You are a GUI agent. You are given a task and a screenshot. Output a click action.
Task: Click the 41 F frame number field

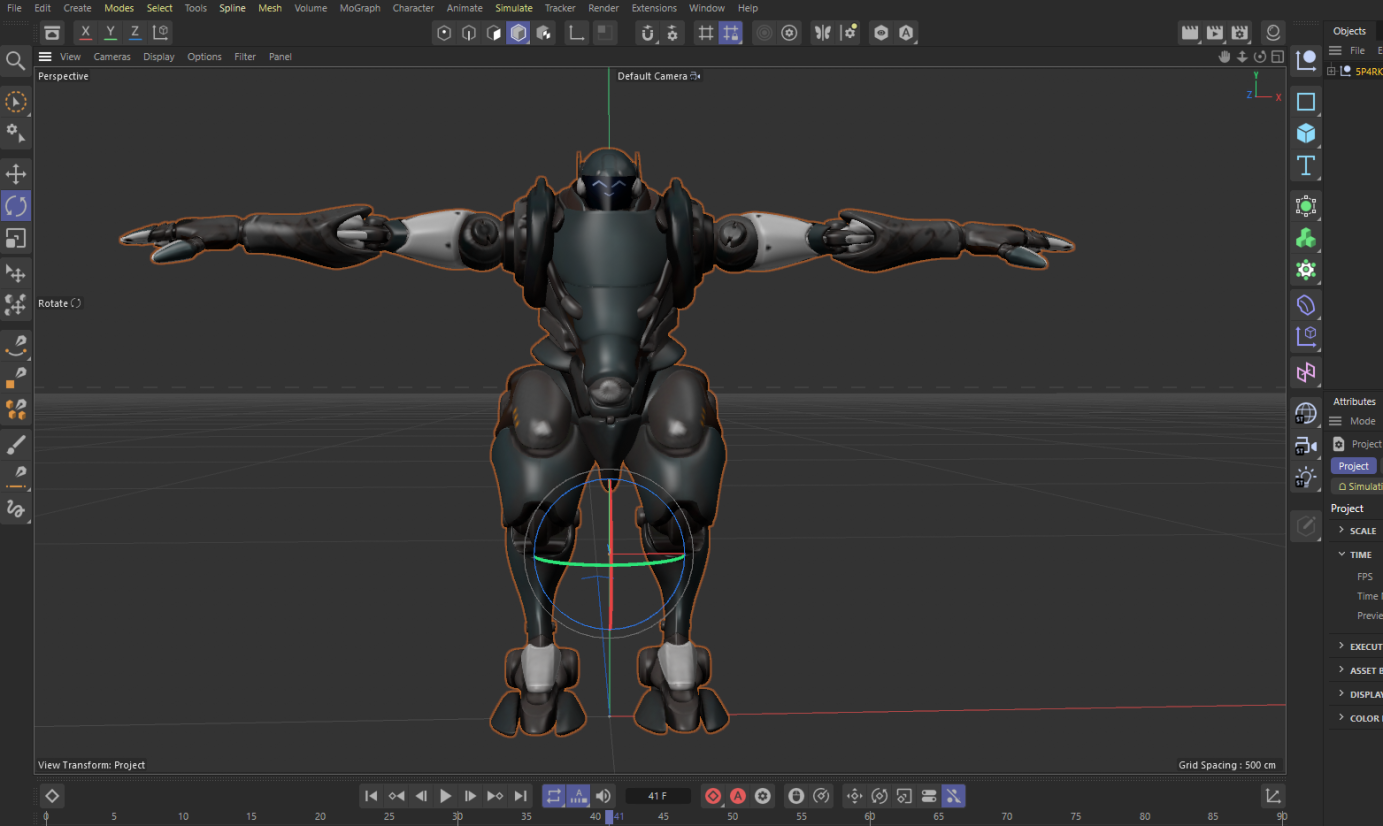(x=657, y=795)
